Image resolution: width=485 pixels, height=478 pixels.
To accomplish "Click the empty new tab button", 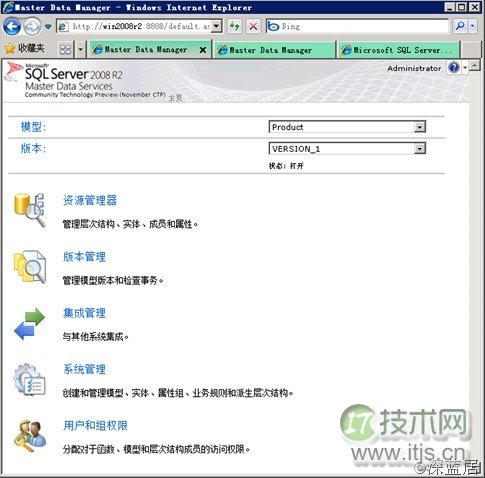I will pyautogui.click(x=471, y=50).
